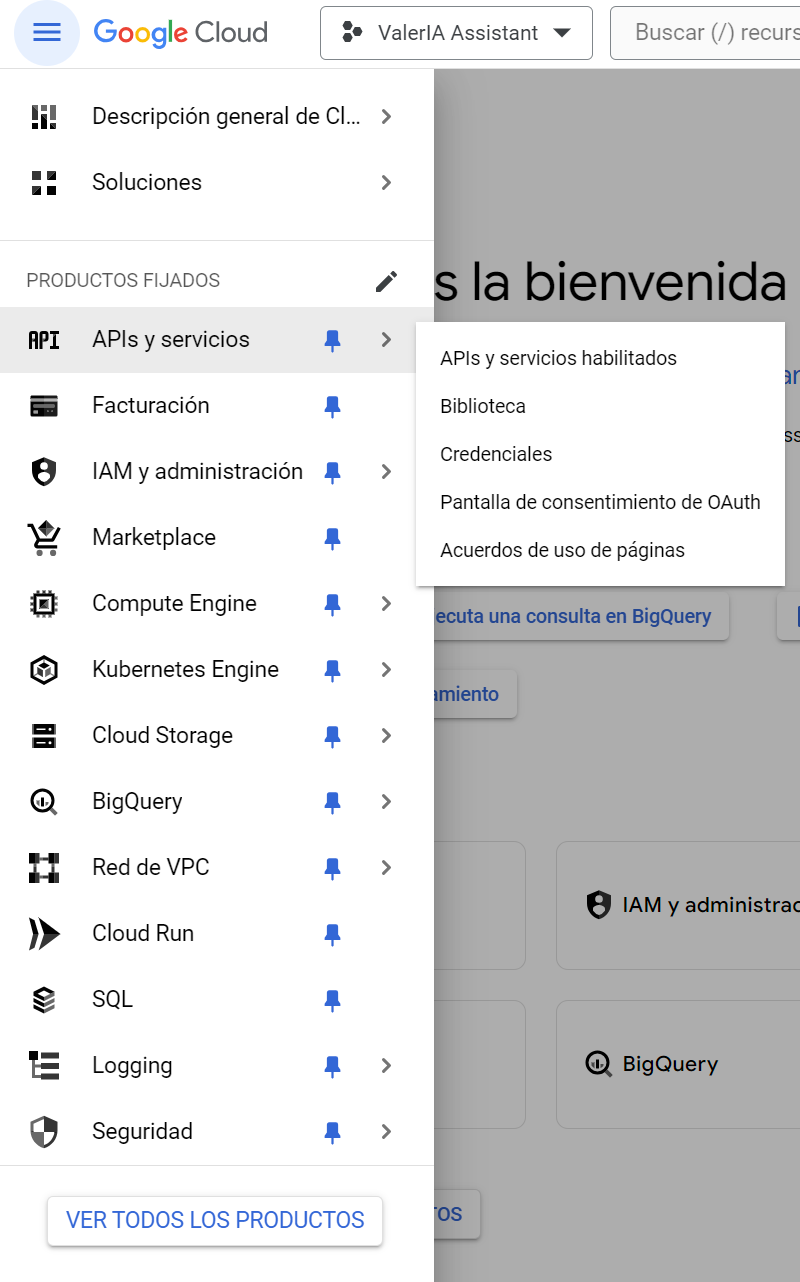
Task: Go to Marketplace
Action: [x=217, y=538]
